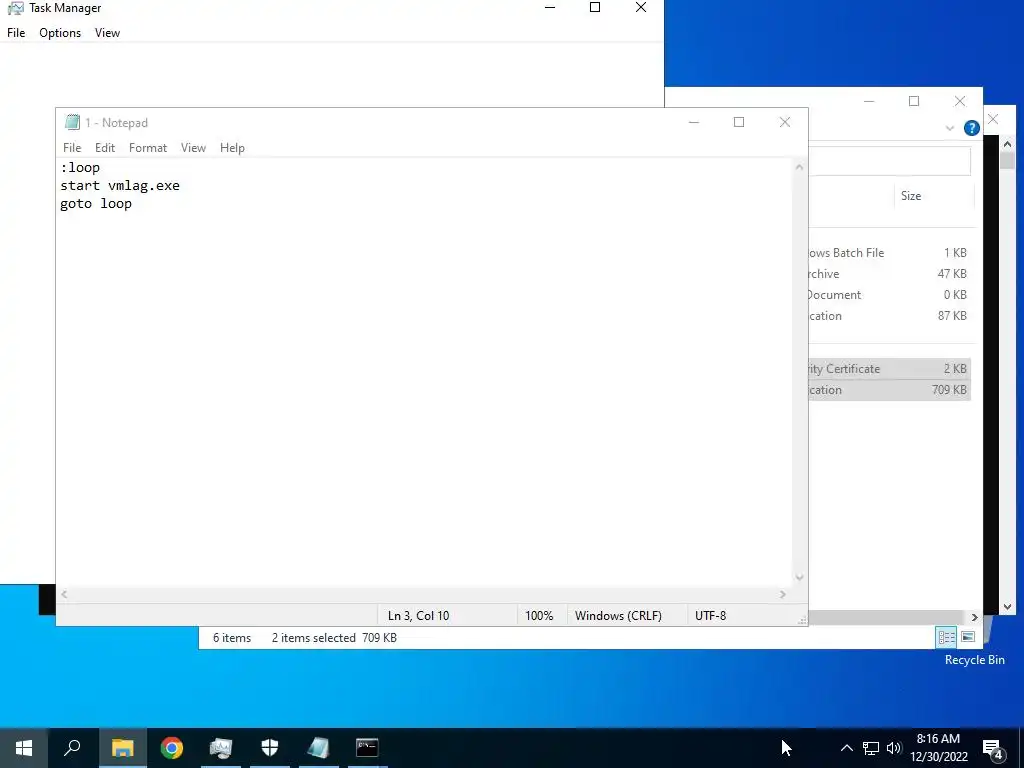Open the Explorer Help question mark icon

(972, 128)
